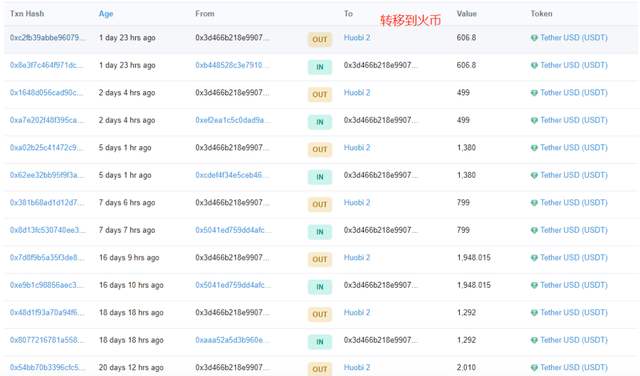Screen dimensions: 640x376
Task: Open transaction hash 0x7d8f9b5a35f3de8
Action: tap(47, 258)
